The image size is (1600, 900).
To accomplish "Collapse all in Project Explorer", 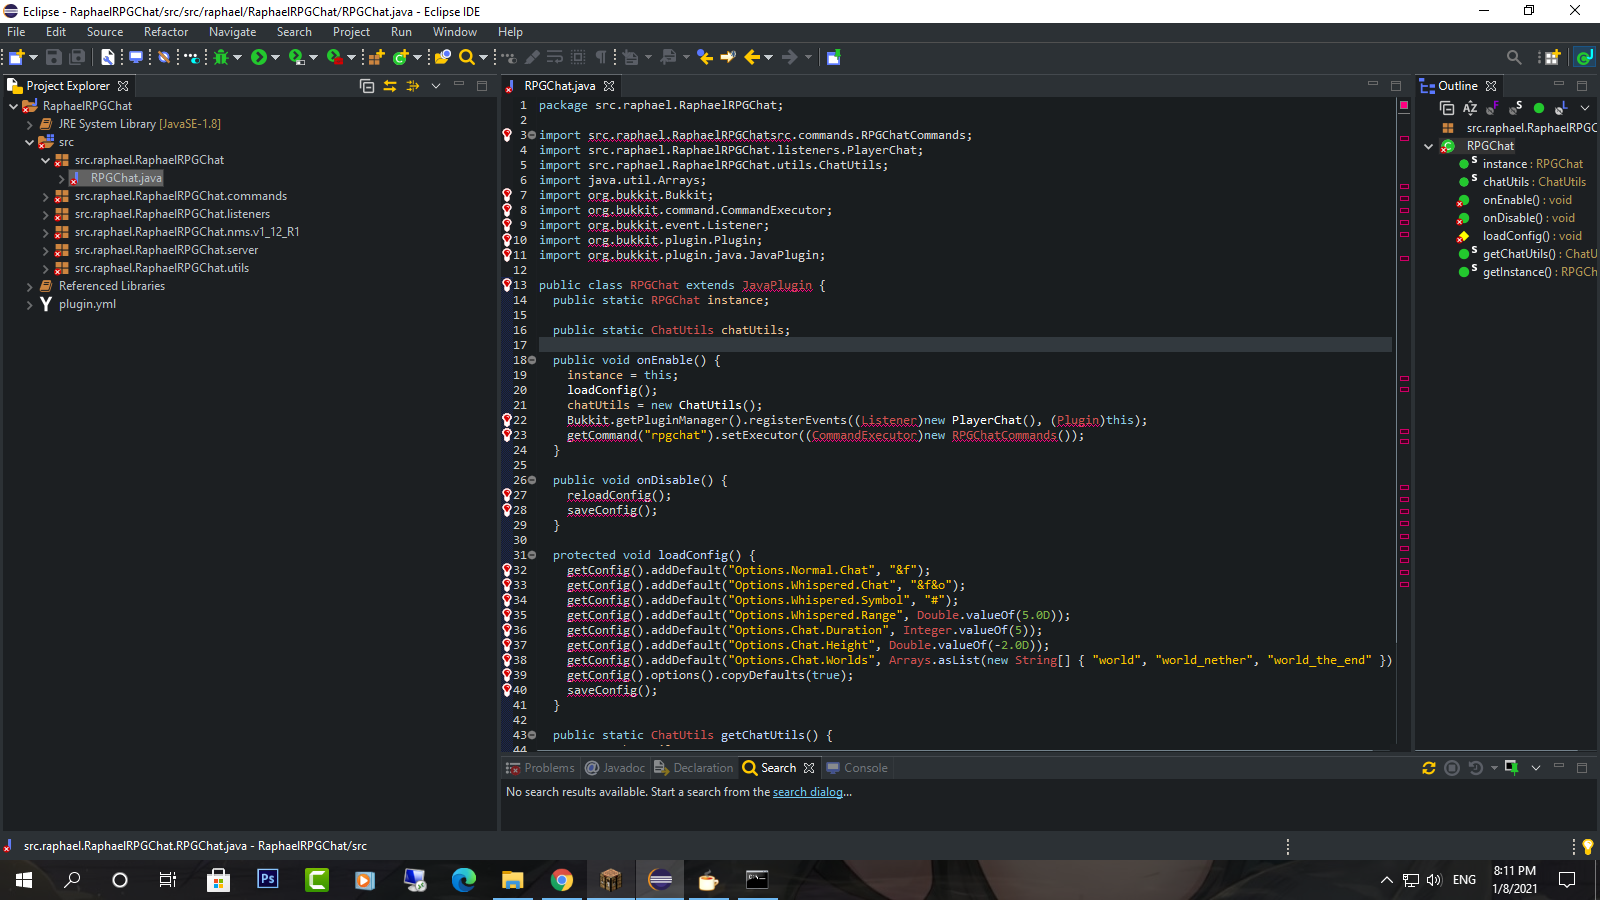I will pyautogui.click(x=367, y=86).
